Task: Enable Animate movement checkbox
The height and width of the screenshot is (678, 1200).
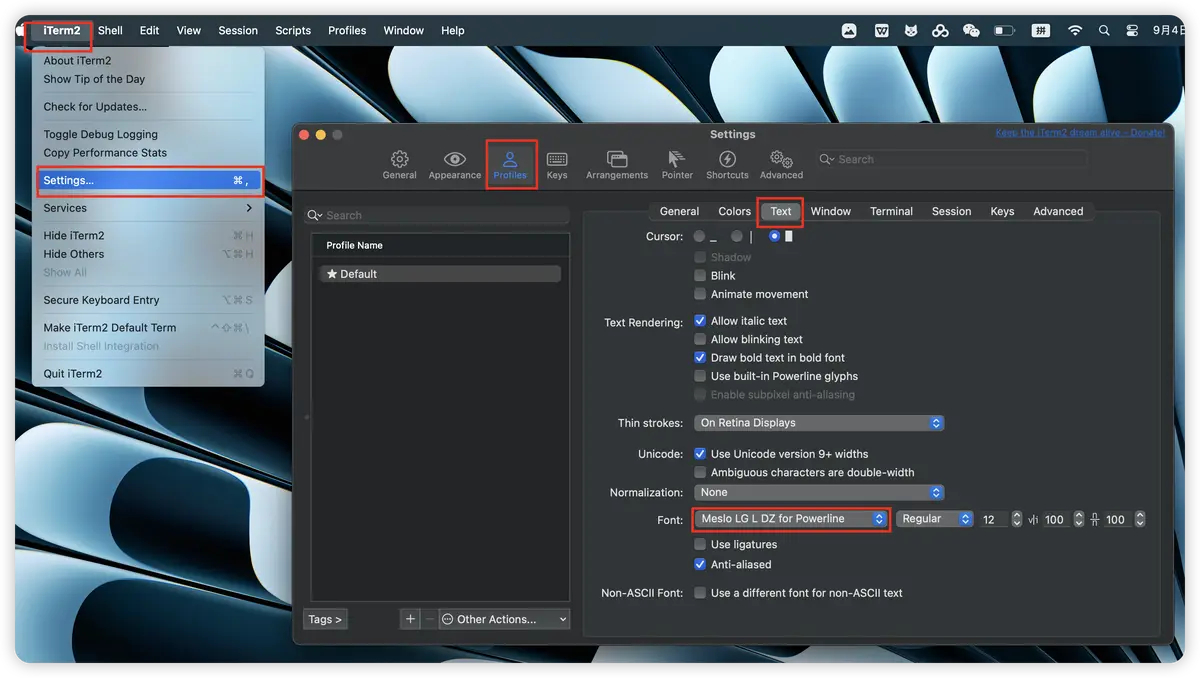Action: tap(700, 294)
